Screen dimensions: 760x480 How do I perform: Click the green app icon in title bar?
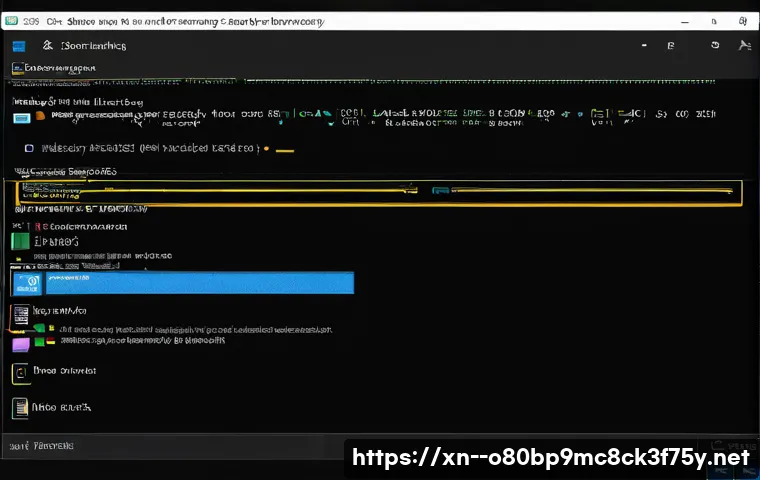click(x=12, y=21)
